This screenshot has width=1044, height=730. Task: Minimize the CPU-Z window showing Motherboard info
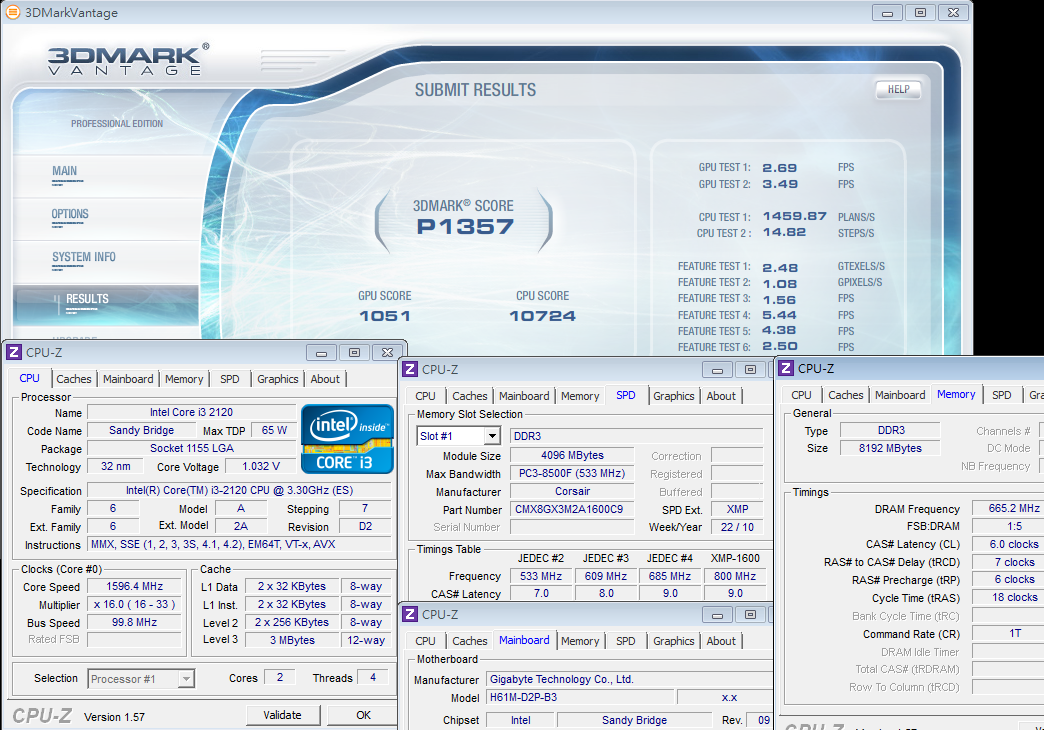(718, 615)
